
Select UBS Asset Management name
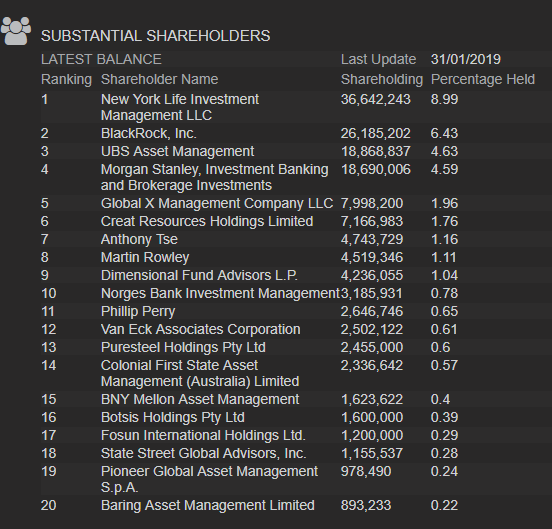tap(177, 151)
